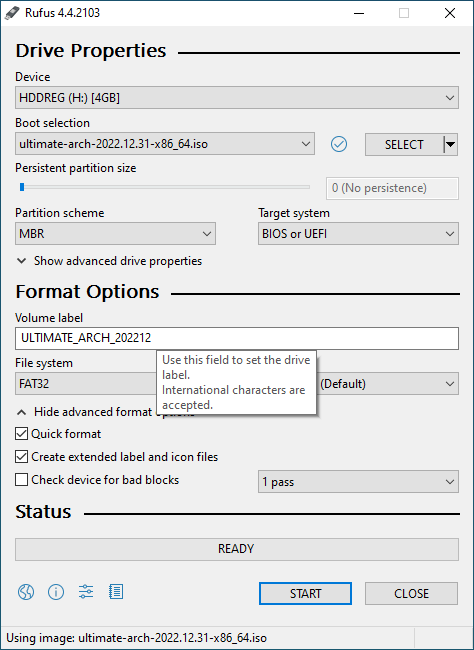Open language selection via globe icon

click(26, 592)
